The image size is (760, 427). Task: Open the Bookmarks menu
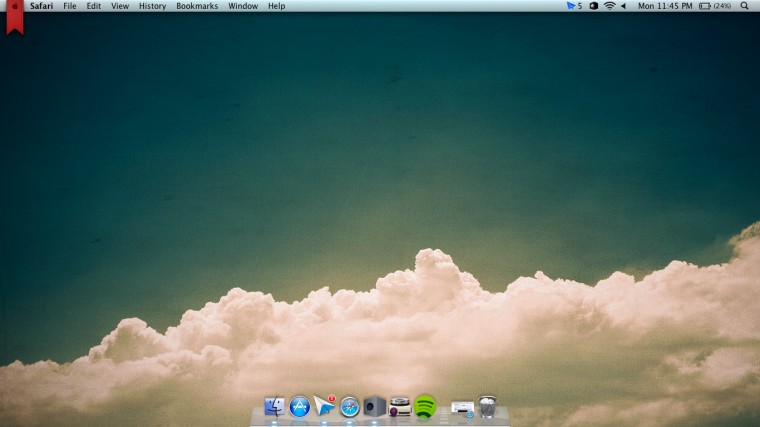coord(197,6)
